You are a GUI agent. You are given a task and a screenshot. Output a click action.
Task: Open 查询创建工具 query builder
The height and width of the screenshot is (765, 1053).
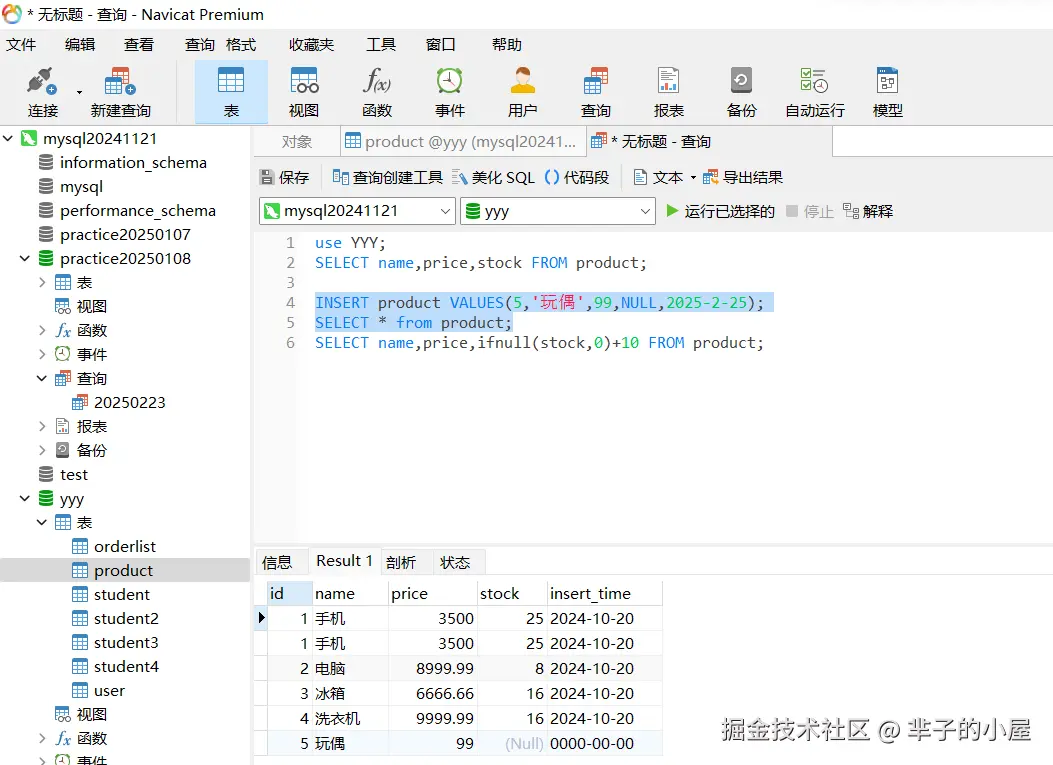[x=387, y=177]
